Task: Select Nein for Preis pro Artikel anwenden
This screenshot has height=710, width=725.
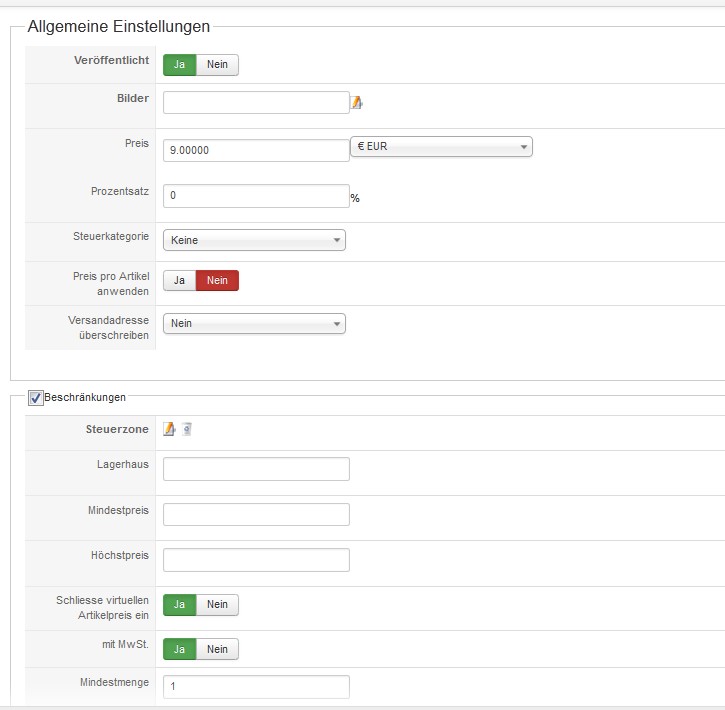Action: coord(217,280)
